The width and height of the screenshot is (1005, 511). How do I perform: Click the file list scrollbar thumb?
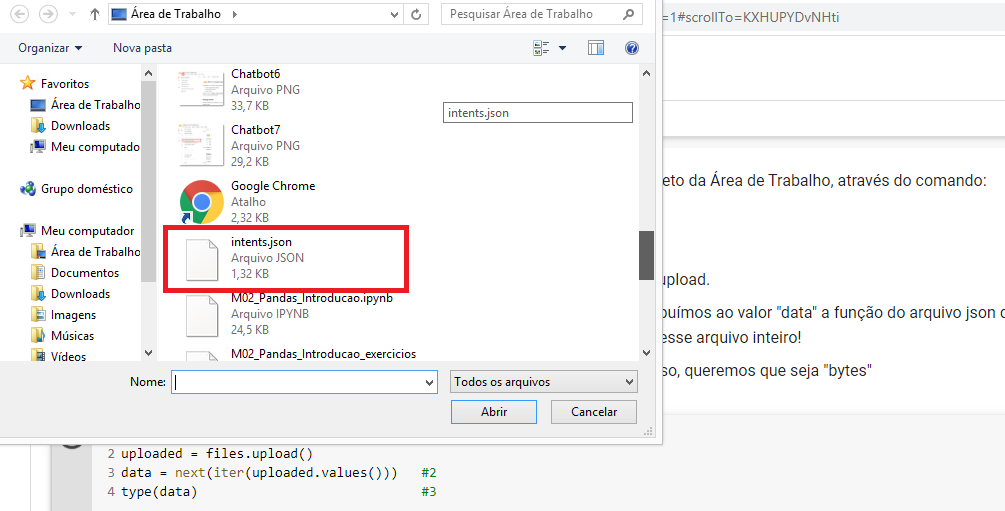point(646,255)
